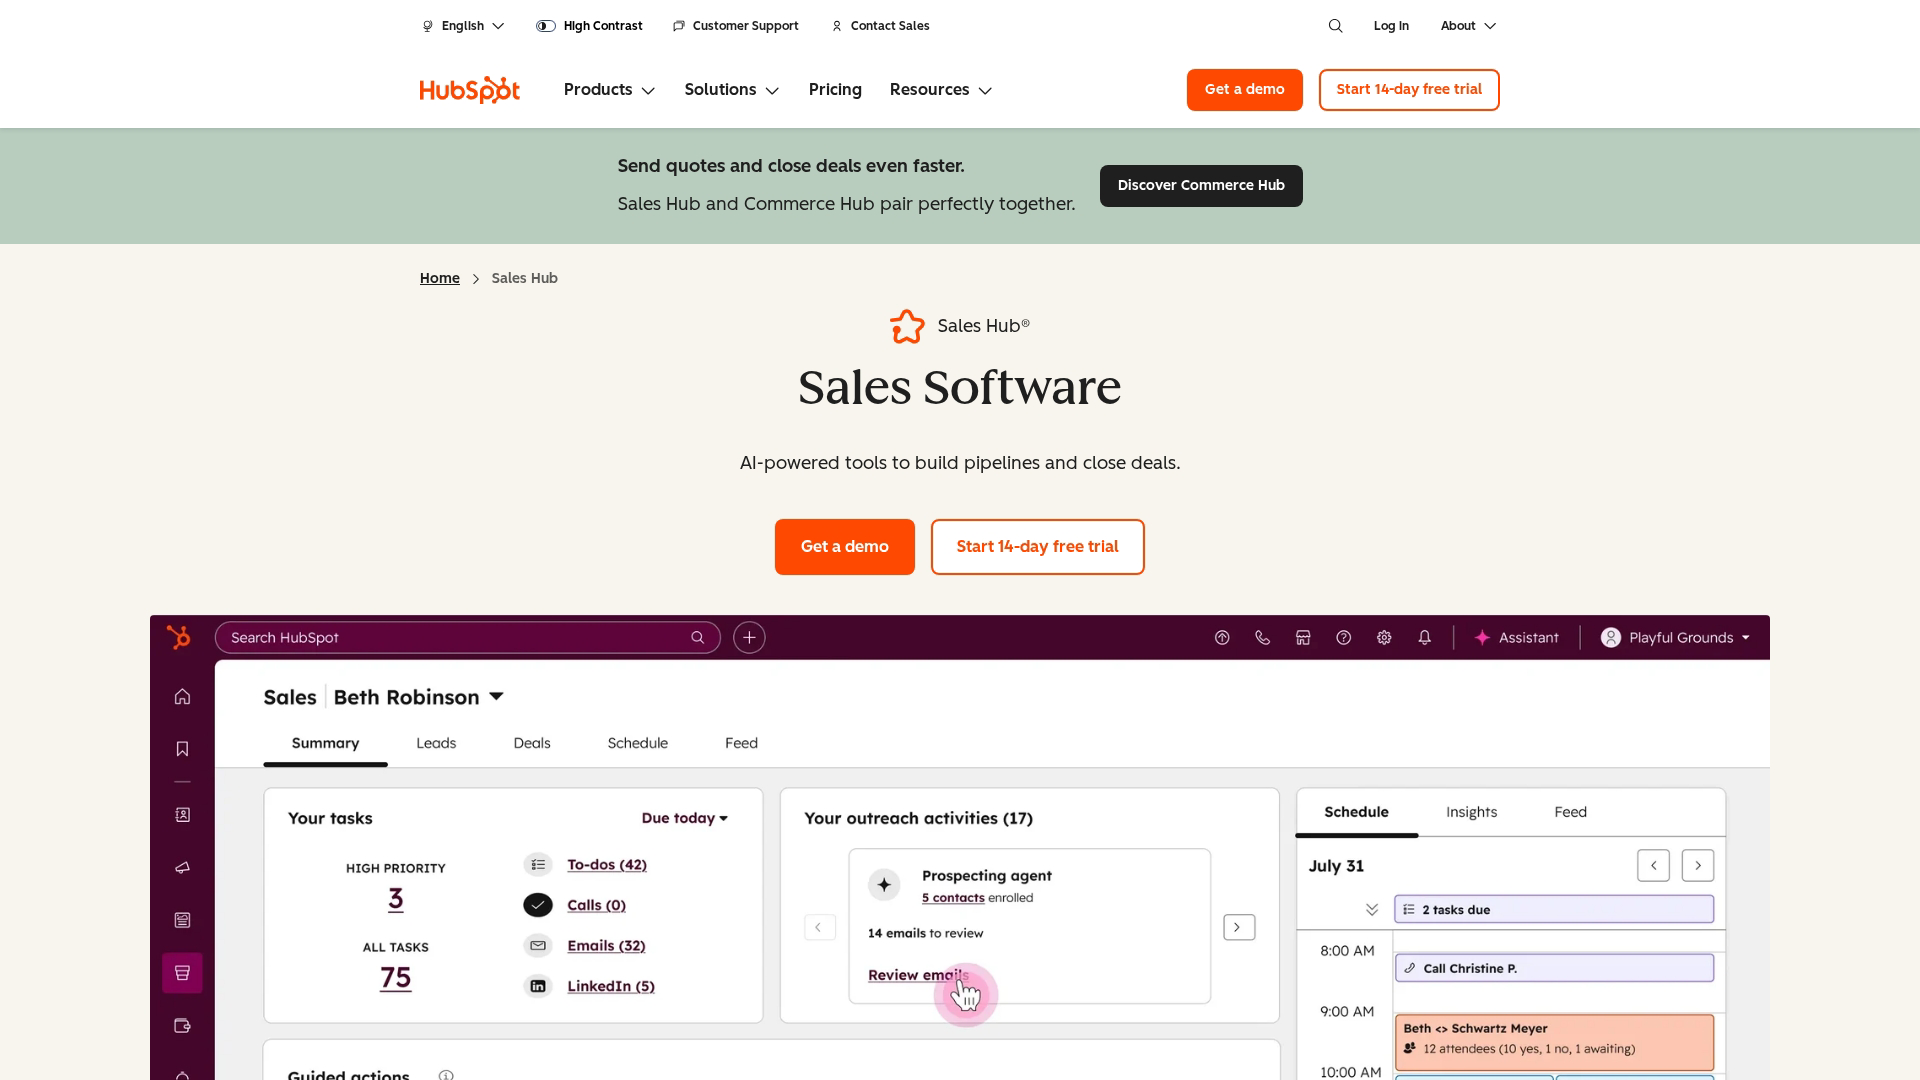The height and width of the screenshot is (1080, 1920).
Task: Open the English language selector
Action: tap(463, 25)
